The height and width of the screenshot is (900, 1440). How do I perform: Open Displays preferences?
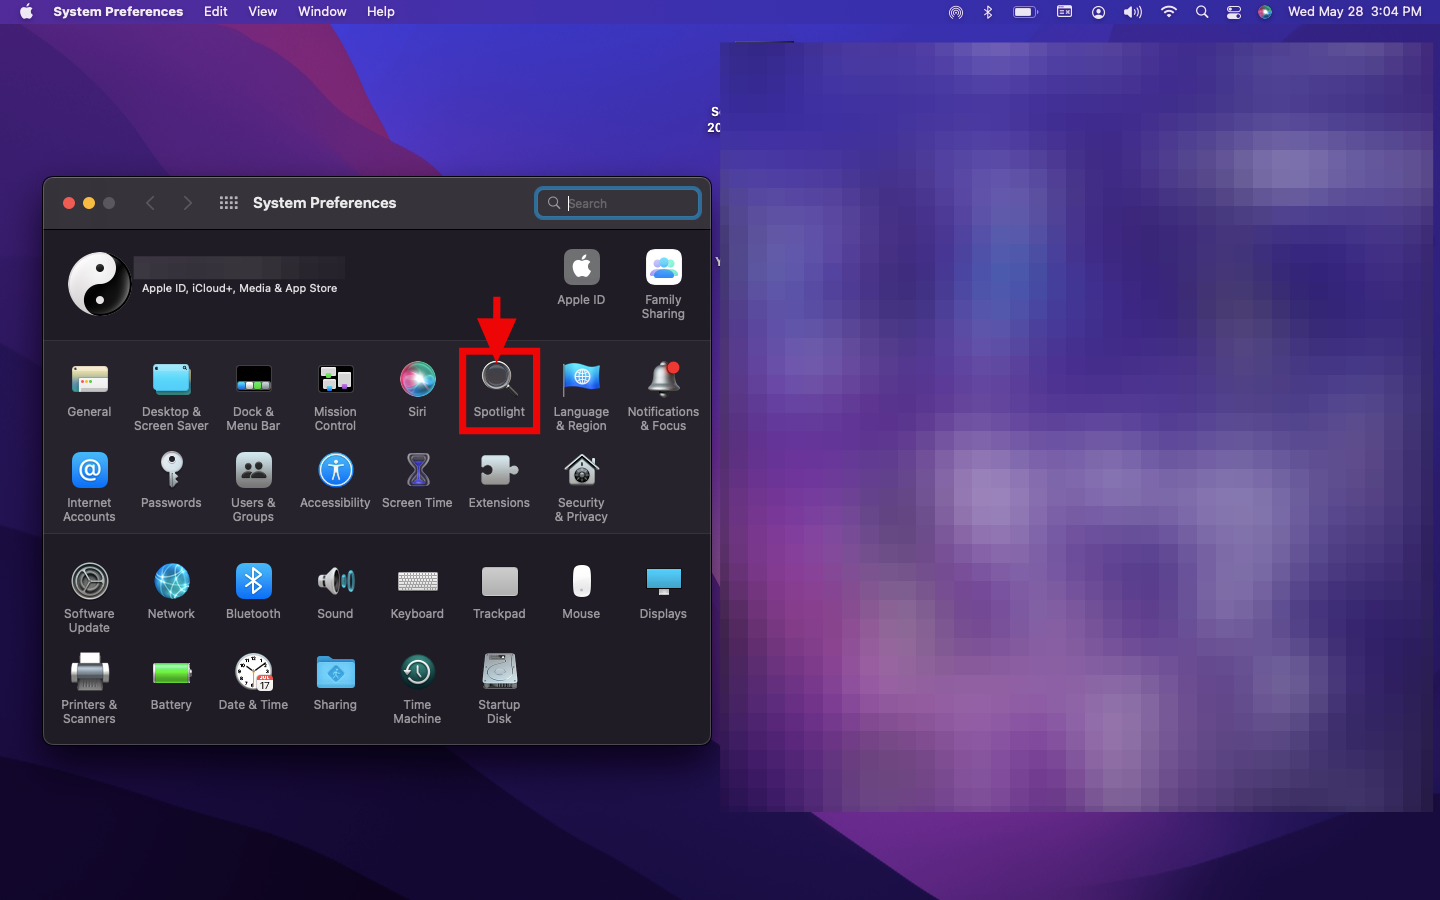click(x=663, y=593)
